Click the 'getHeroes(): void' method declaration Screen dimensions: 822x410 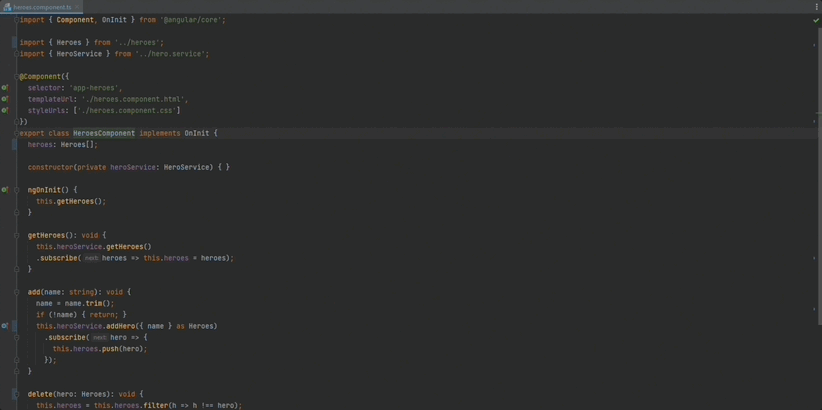coord(63,235)
